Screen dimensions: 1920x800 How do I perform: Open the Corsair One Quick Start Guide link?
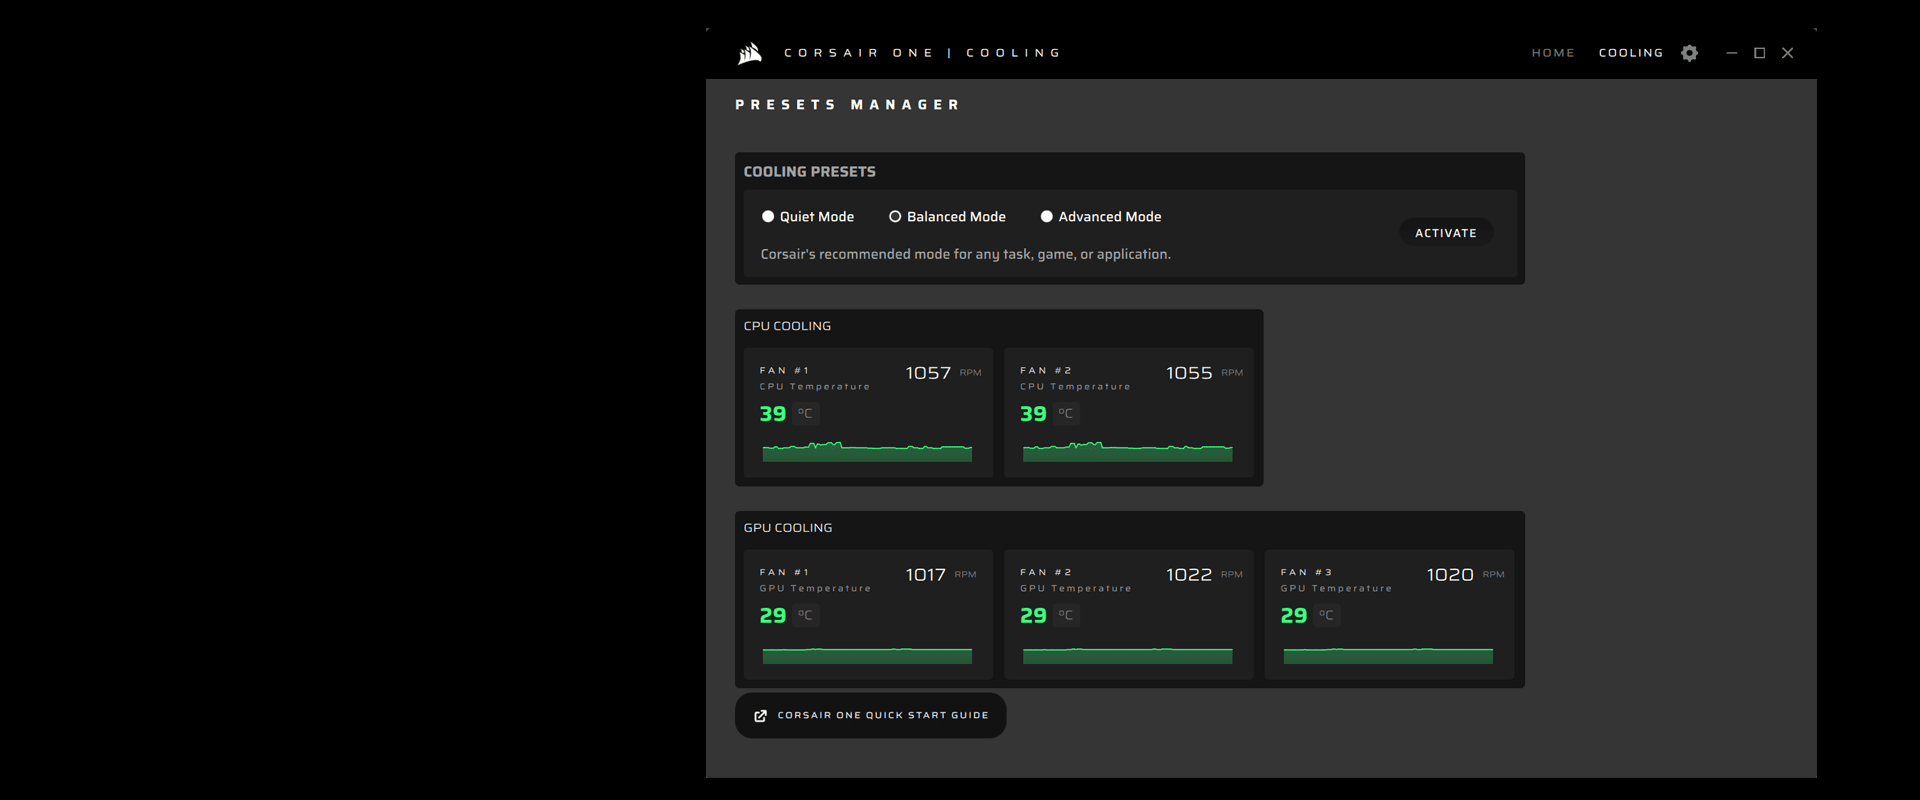871,716
